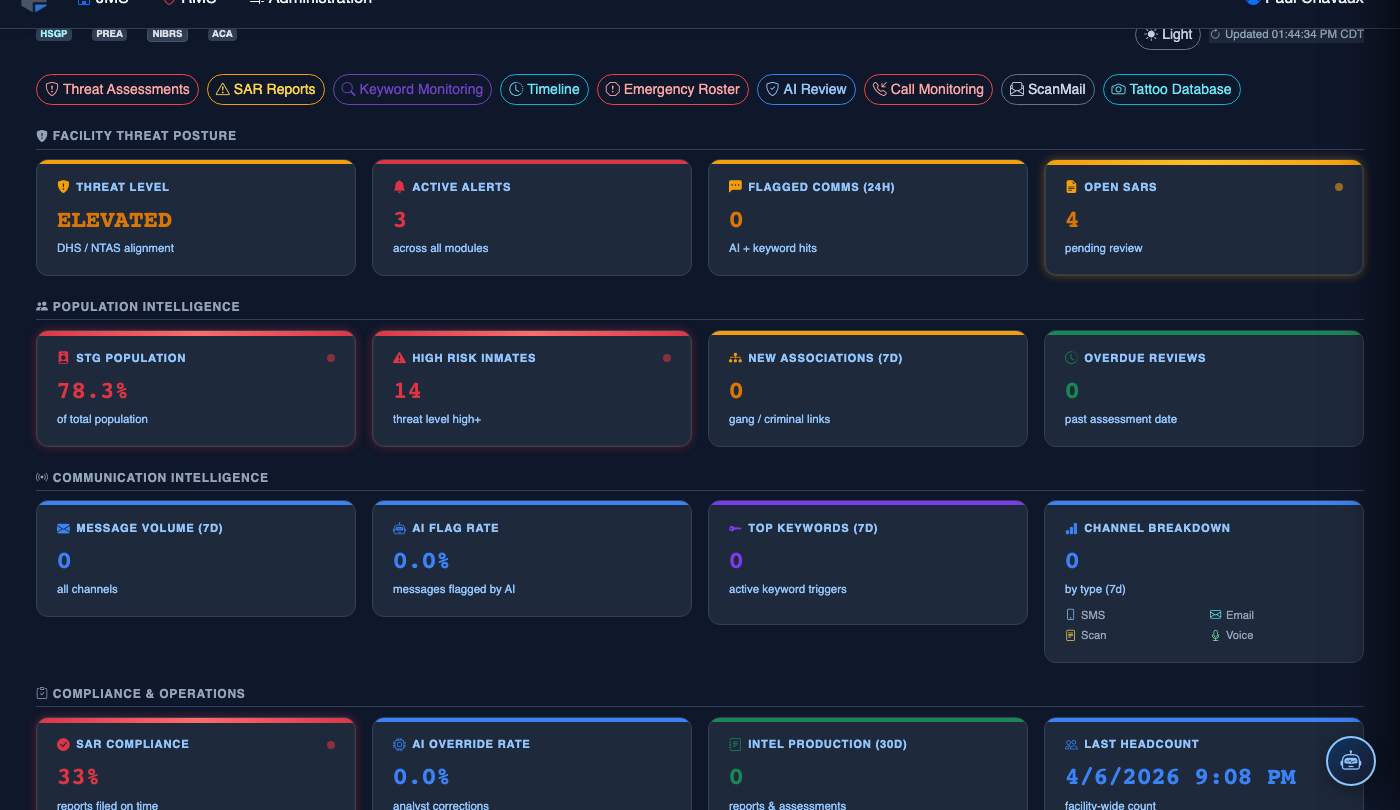
Task: Click the 4/6/2026 9:08 PM headcount value
Action: coord(1180,777)
